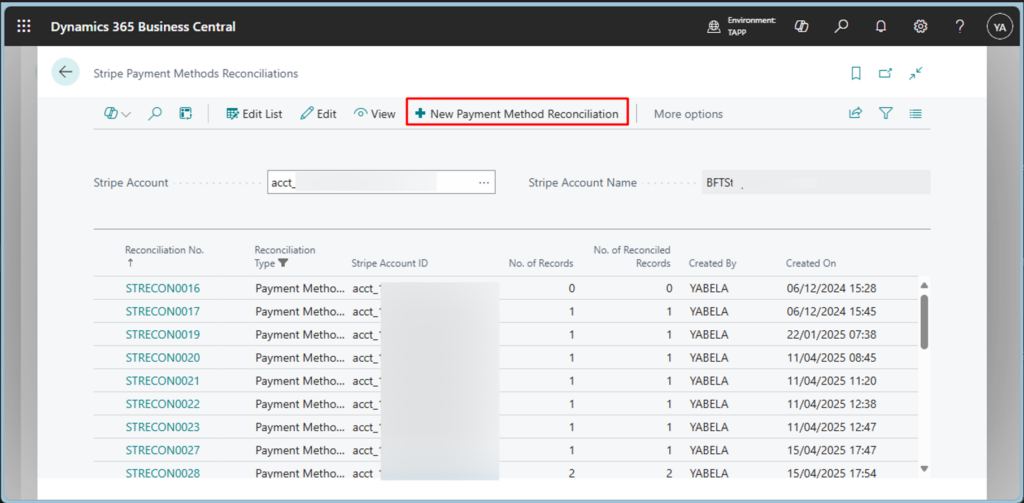The image size is (1024, 503).
Task: Select Created On 06/12/2024 15:45
Action: tap(832, 312)
